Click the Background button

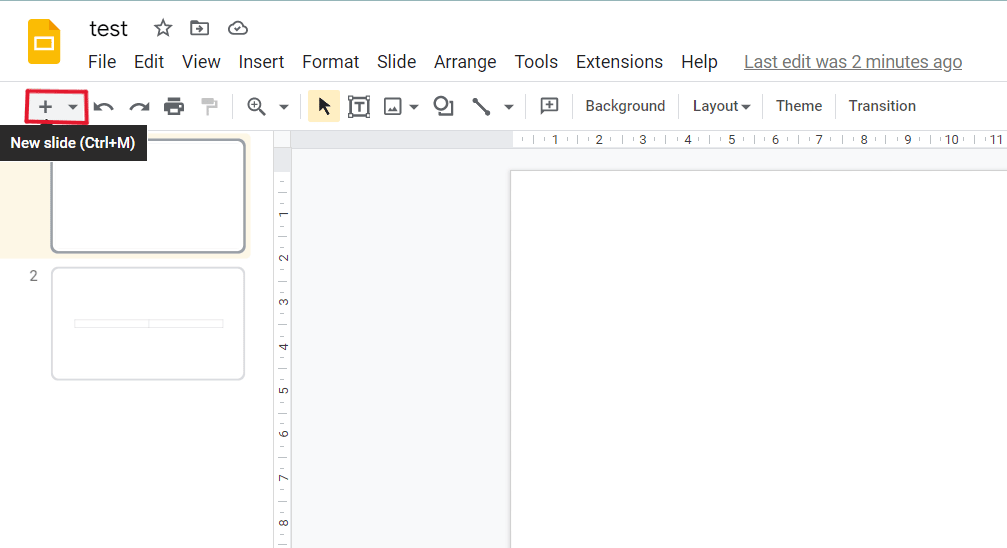pyautogui.click(x=625, y=106)
